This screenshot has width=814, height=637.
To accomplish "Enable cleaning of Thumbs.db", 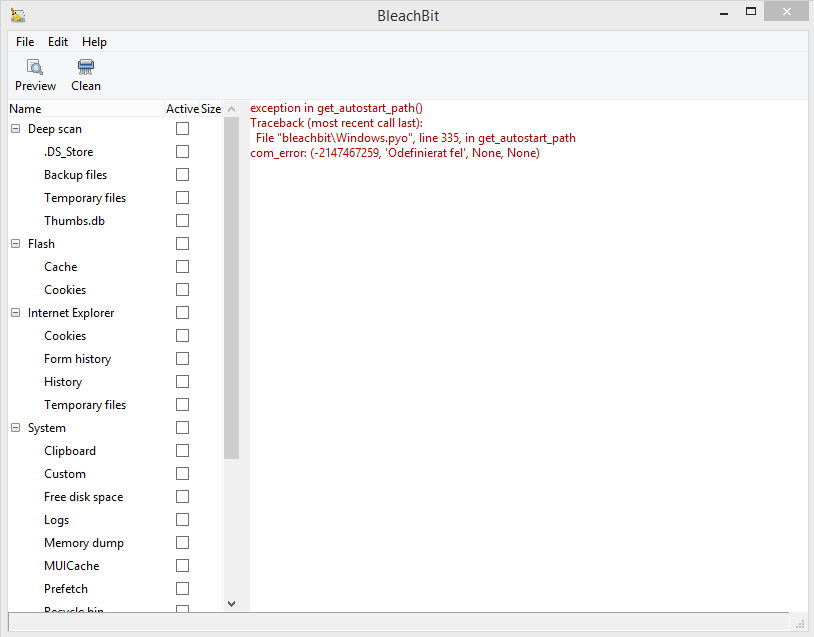I will (182, 220).
